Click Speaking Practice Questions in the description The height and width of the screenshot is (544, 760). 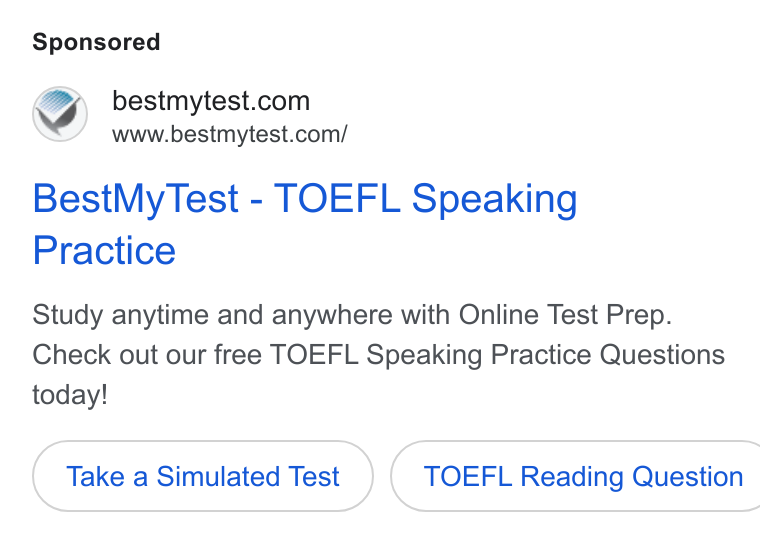click(x=545, y=355)
